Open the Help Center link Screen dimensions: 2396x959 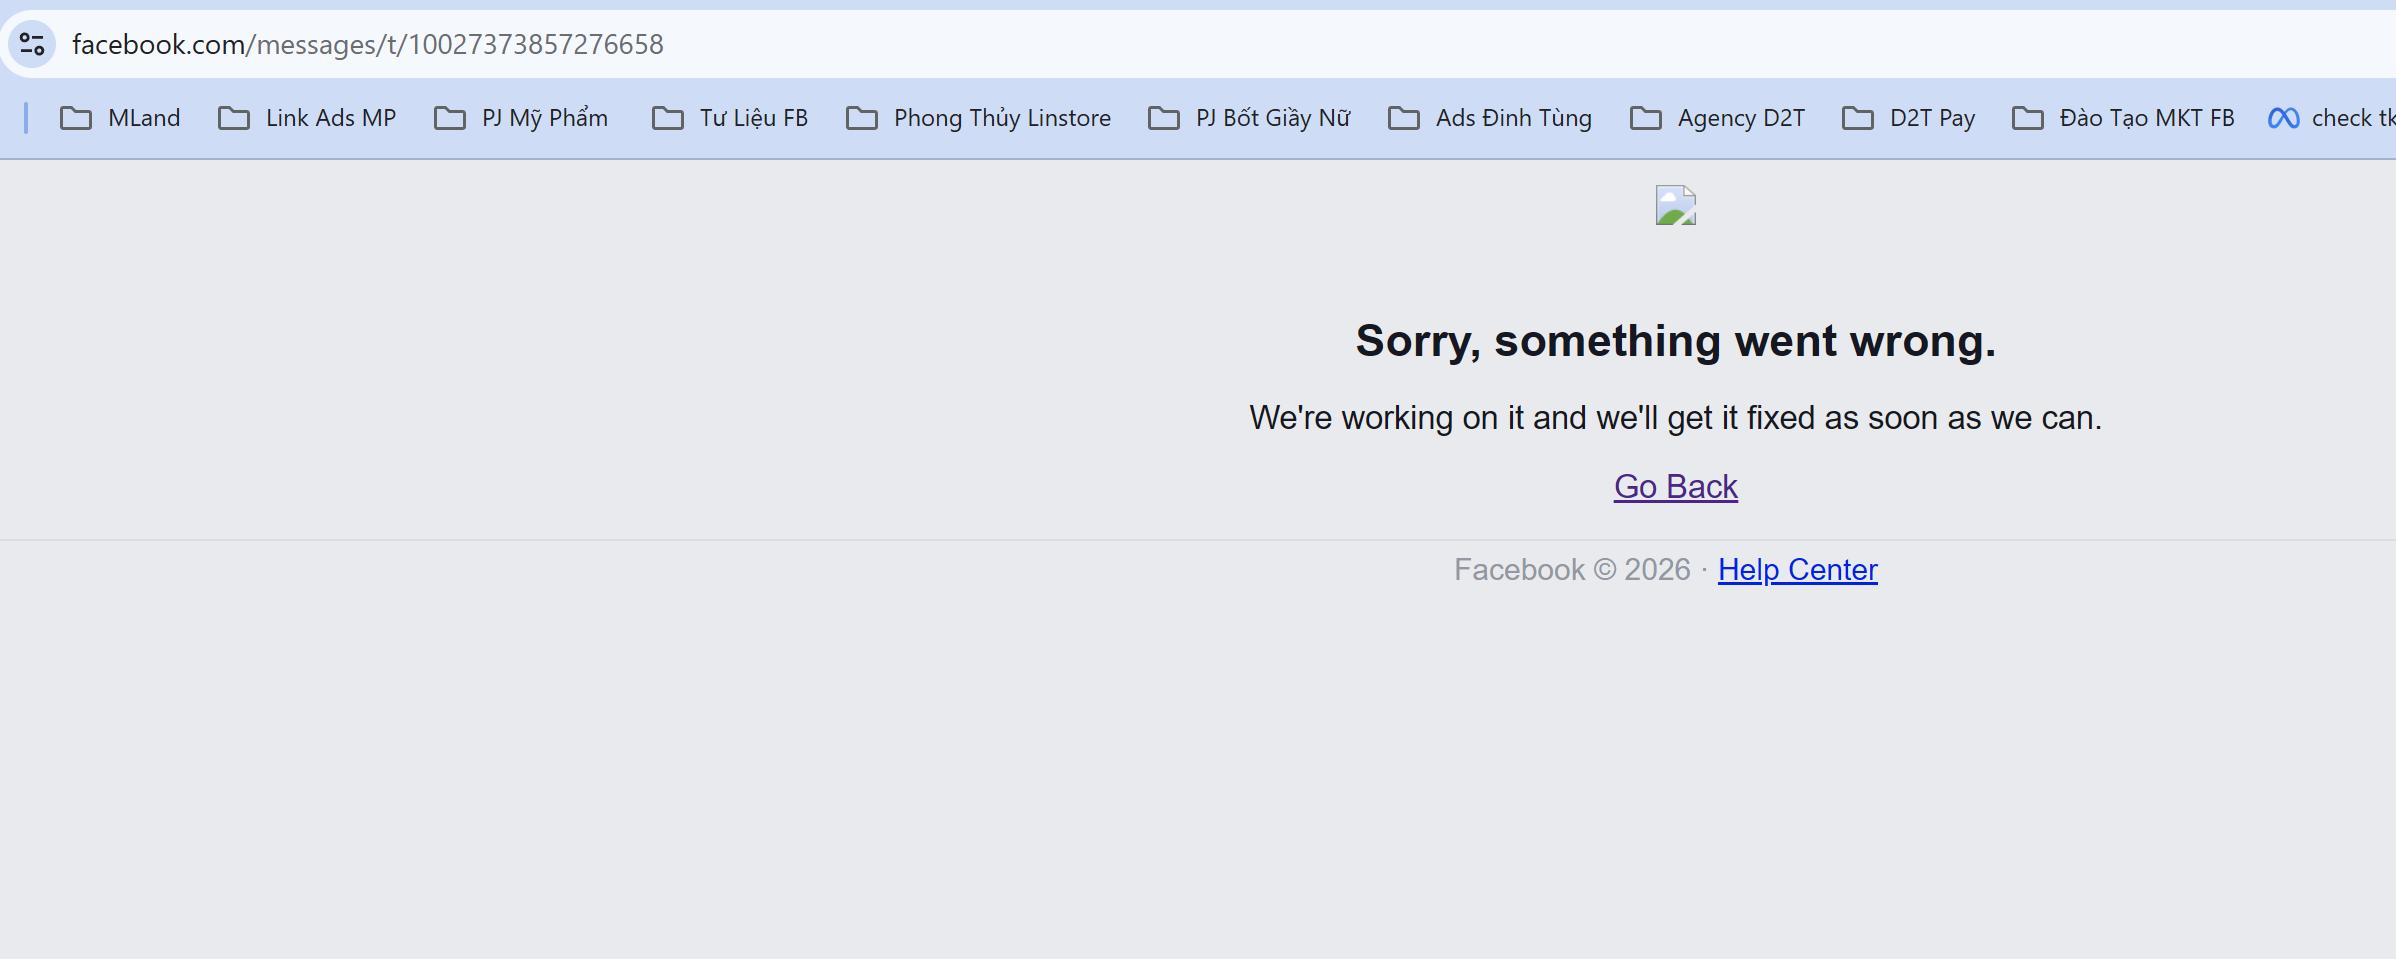click(1798, 570)
